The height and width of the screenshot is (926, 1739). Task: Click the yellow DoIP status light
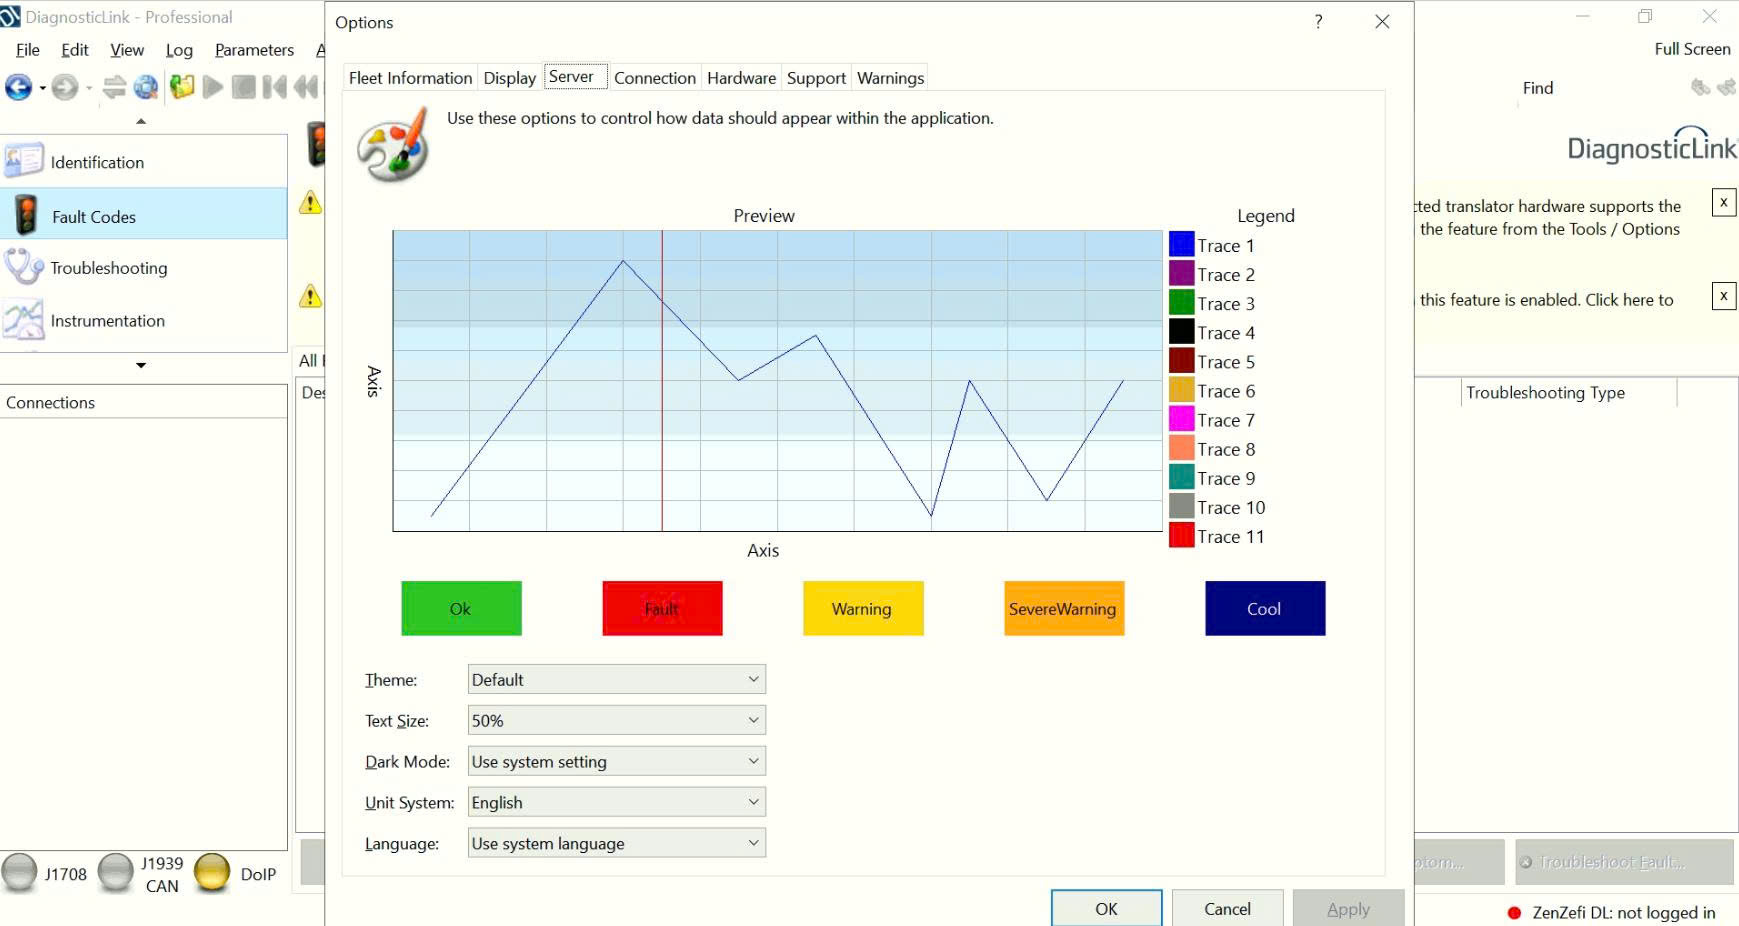click(x=212, y=873)
